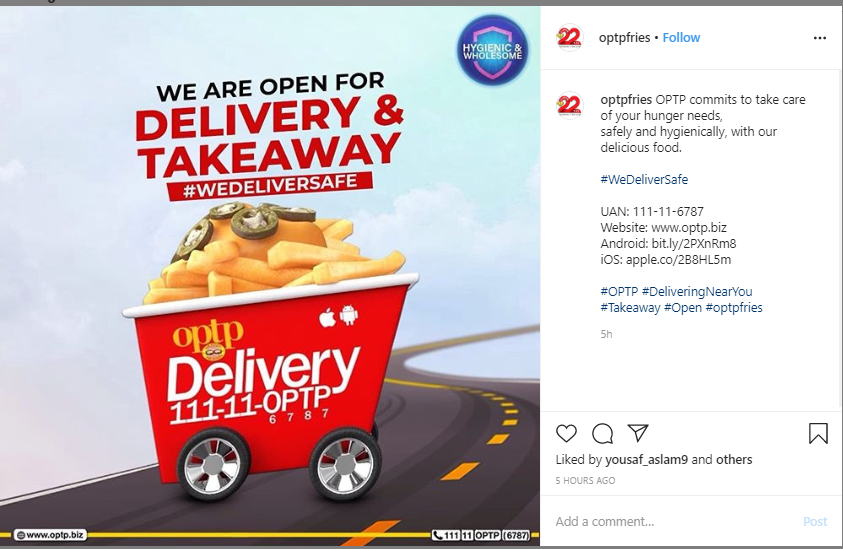Viewport: 843px width, 549px height.
Task: Open the #Takeaway hashtag
Action: pos(630,308)
